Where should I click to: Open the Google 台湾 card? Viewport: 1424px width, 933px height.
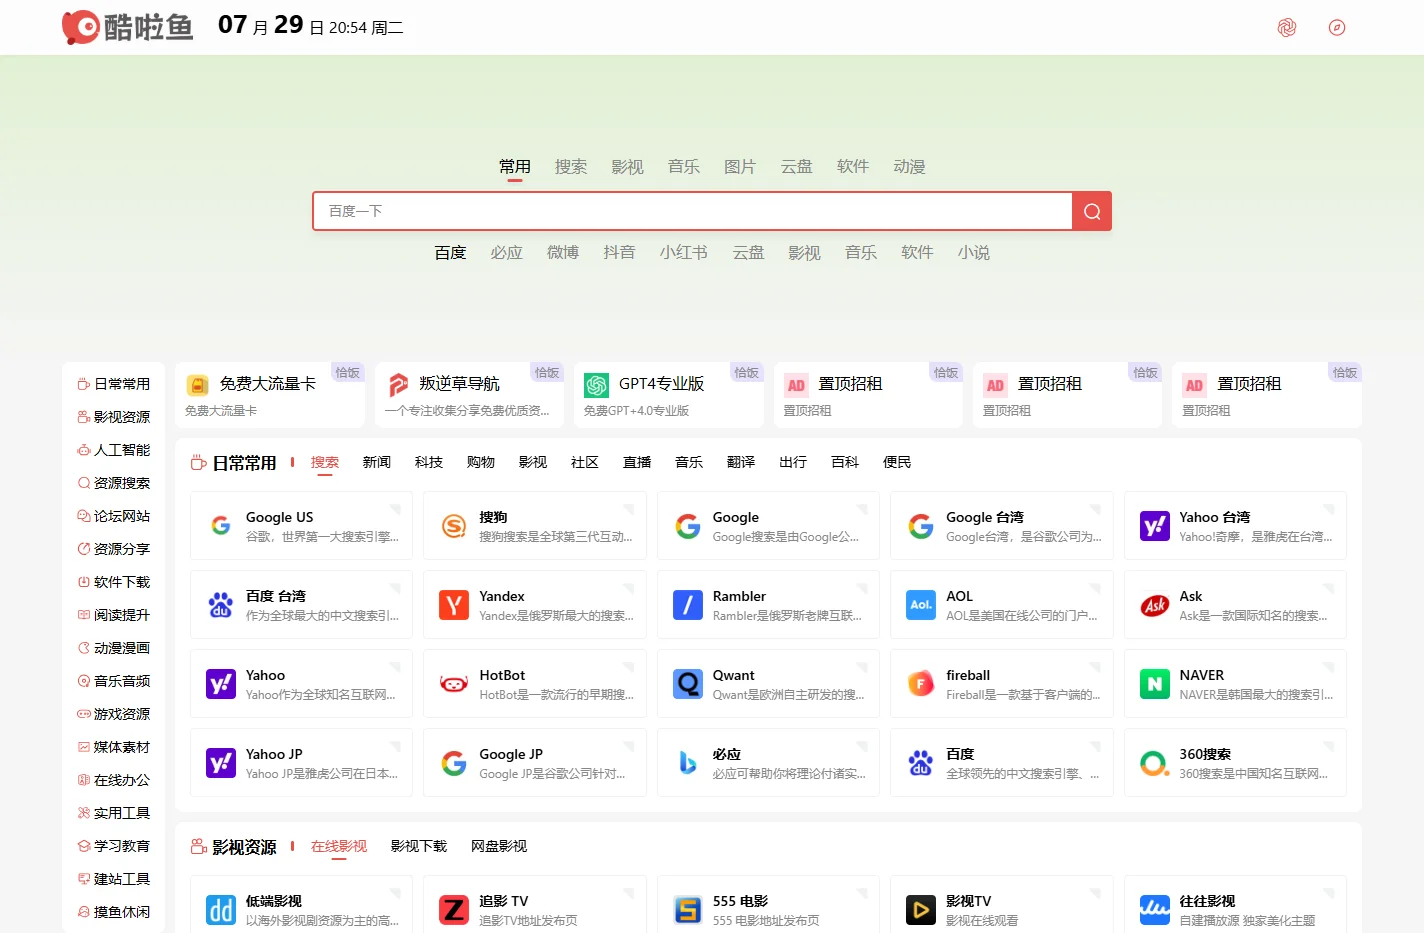[1002, 526]
